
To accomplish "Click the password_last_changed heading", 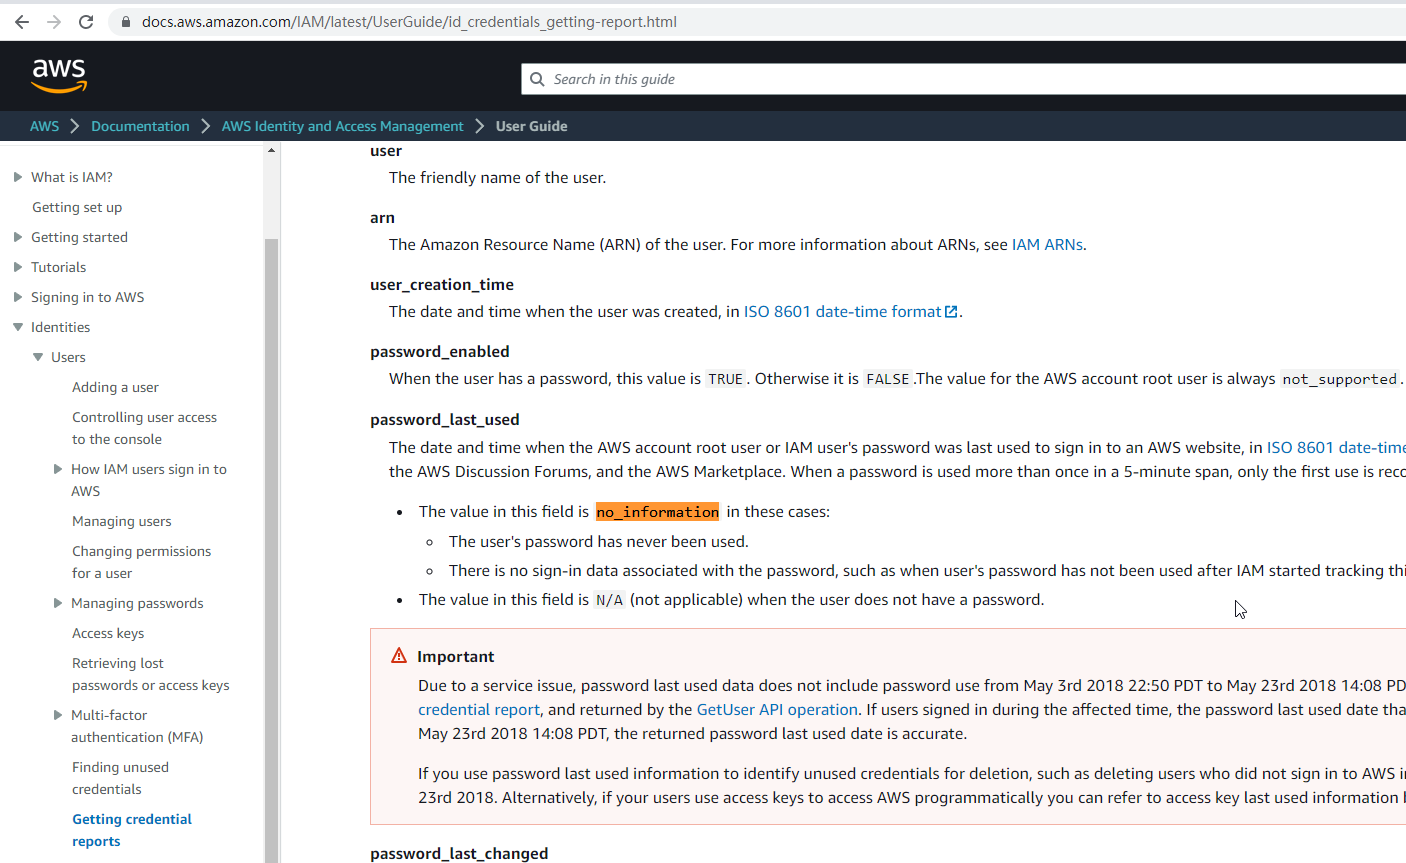I will [x=459, y=854].
